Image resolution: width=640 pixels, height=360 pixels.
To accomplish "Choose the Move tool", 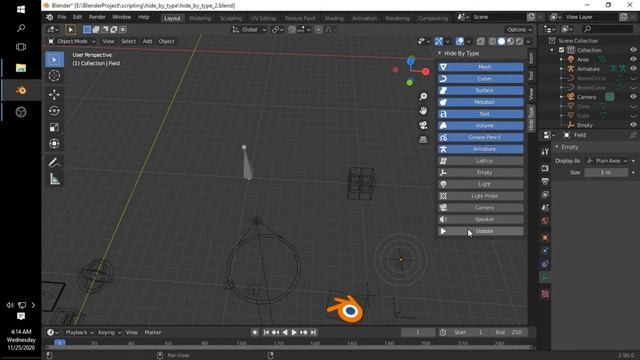I will 54,94.
